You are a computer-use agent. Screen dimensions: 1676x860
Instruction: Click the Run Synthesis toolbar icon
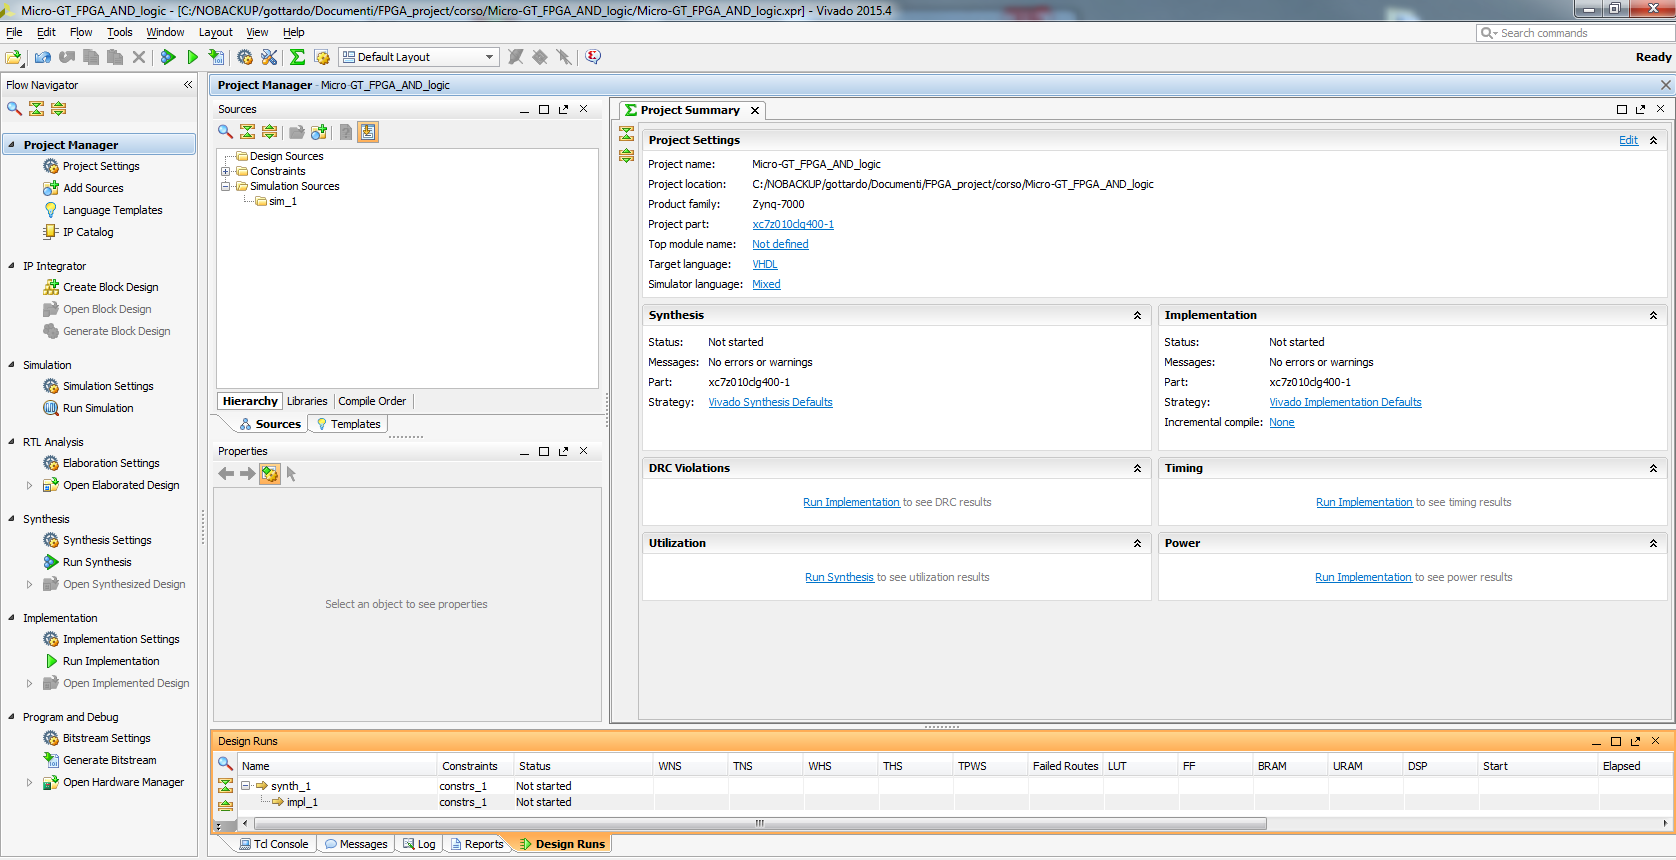click(x=168, y=57)
